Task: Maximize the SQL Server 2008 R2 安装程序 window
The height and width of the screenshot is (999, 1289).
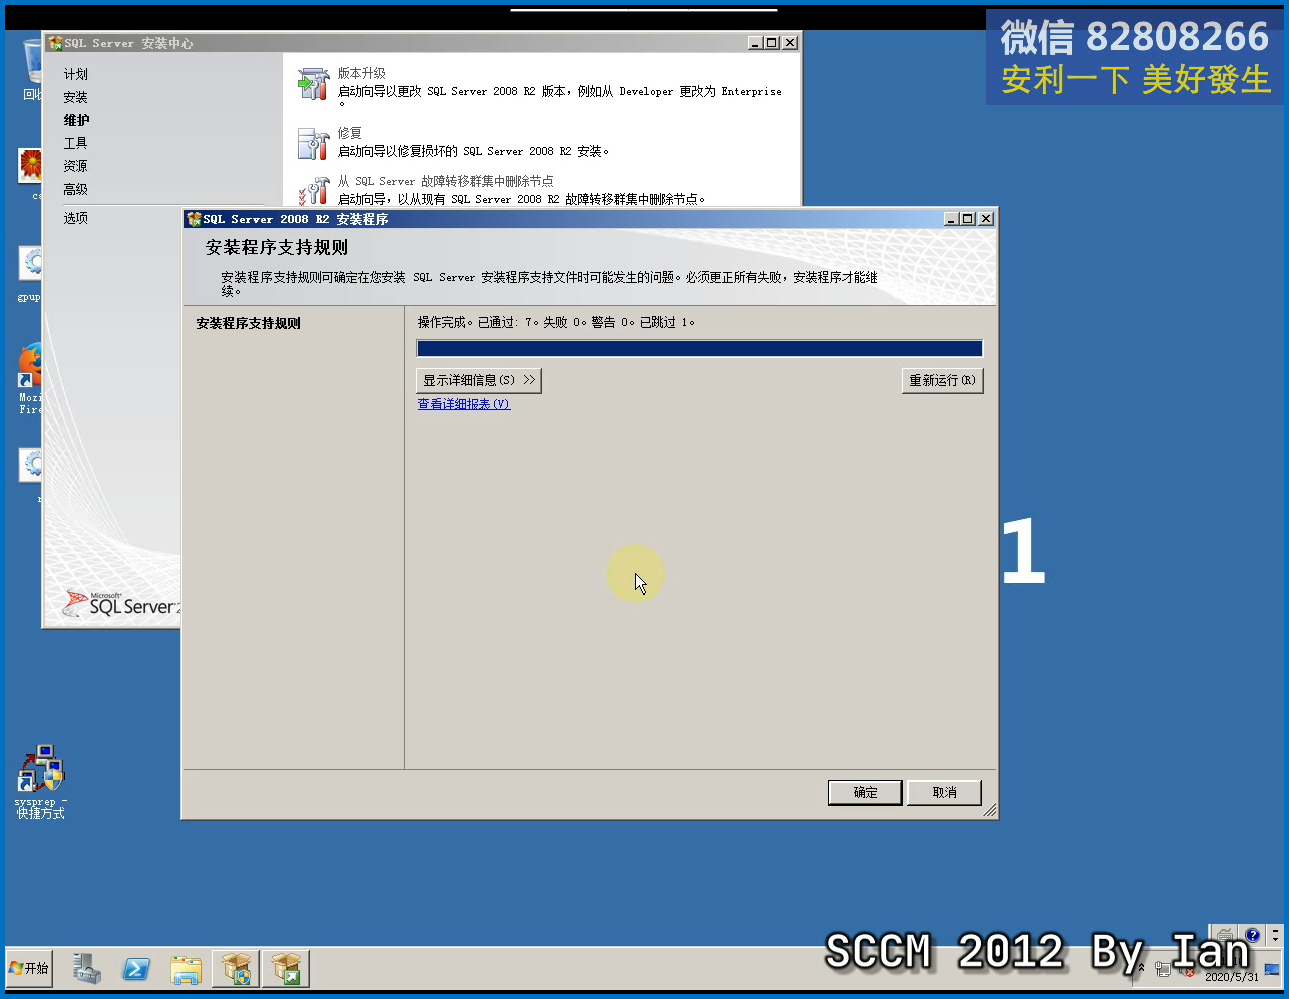Action: (968, 219)
